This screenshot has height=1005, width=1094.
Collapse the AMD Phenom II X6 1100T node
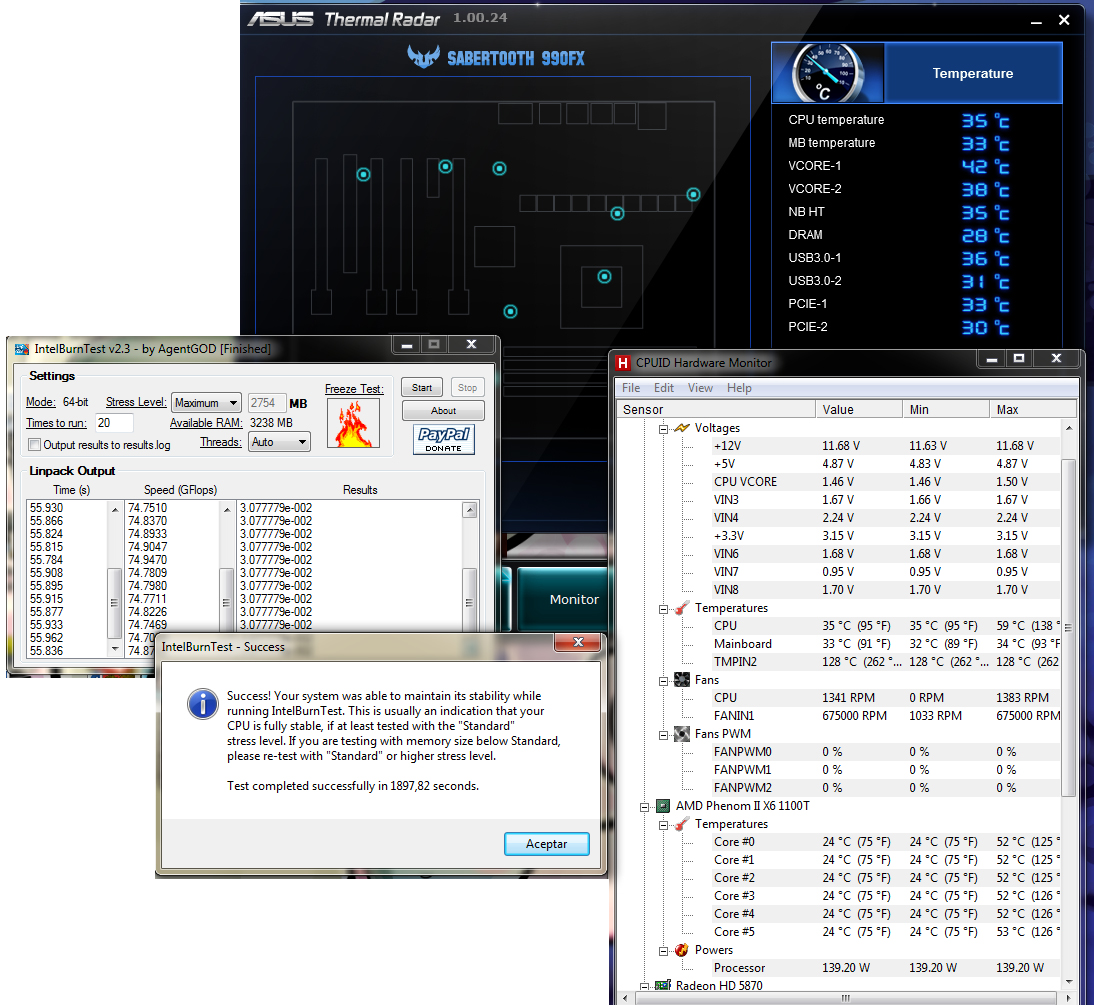644,807
